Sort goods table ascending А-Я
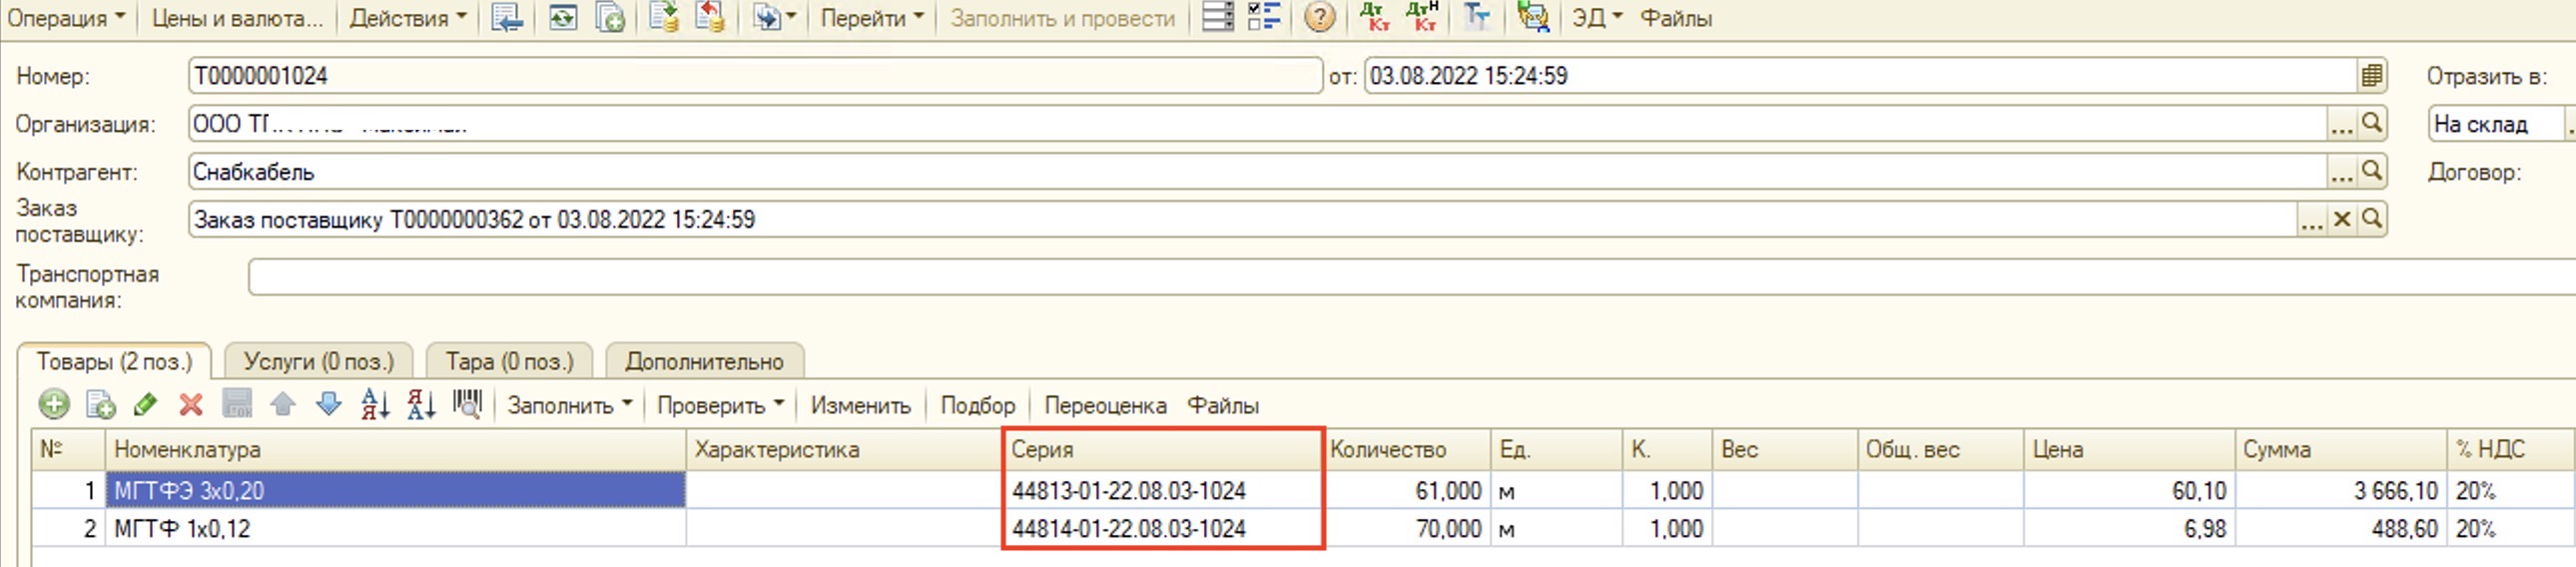This screenshot has height=567, width=2576. (375, 405)
